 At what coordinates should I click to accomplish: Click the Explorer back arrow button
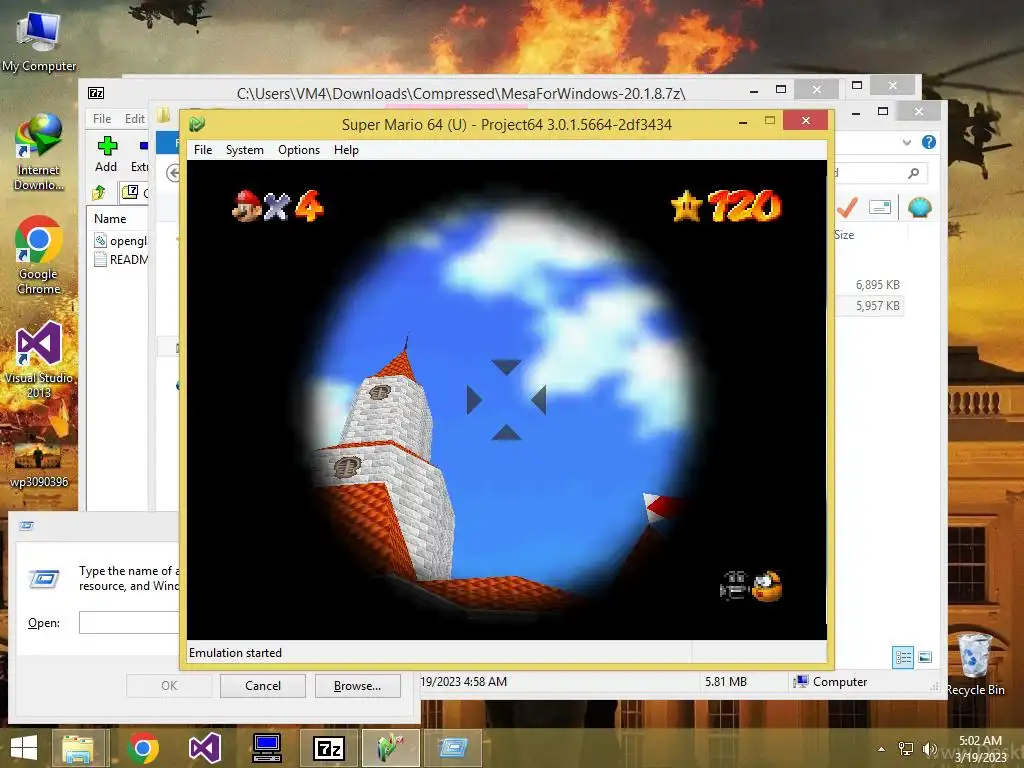(x=173, y=173)
